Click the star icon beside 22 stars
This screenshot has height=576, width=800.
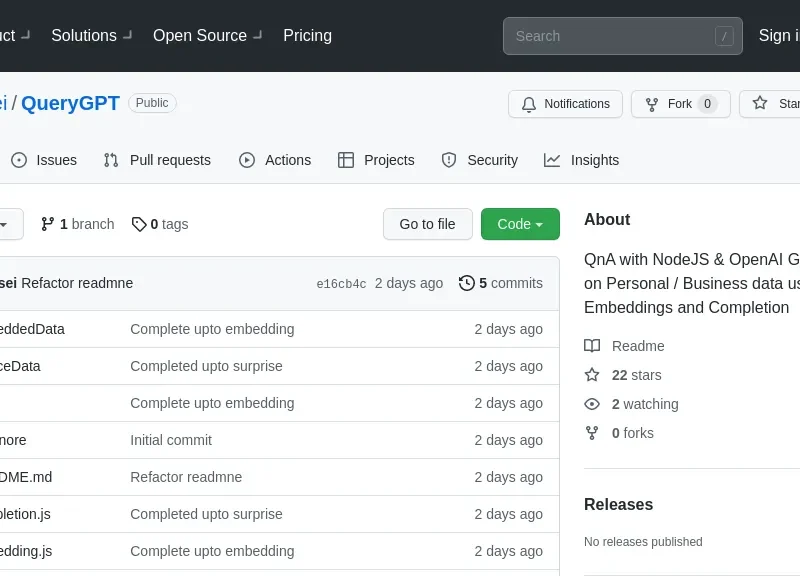pyautogui.click(x=592, y=375)
